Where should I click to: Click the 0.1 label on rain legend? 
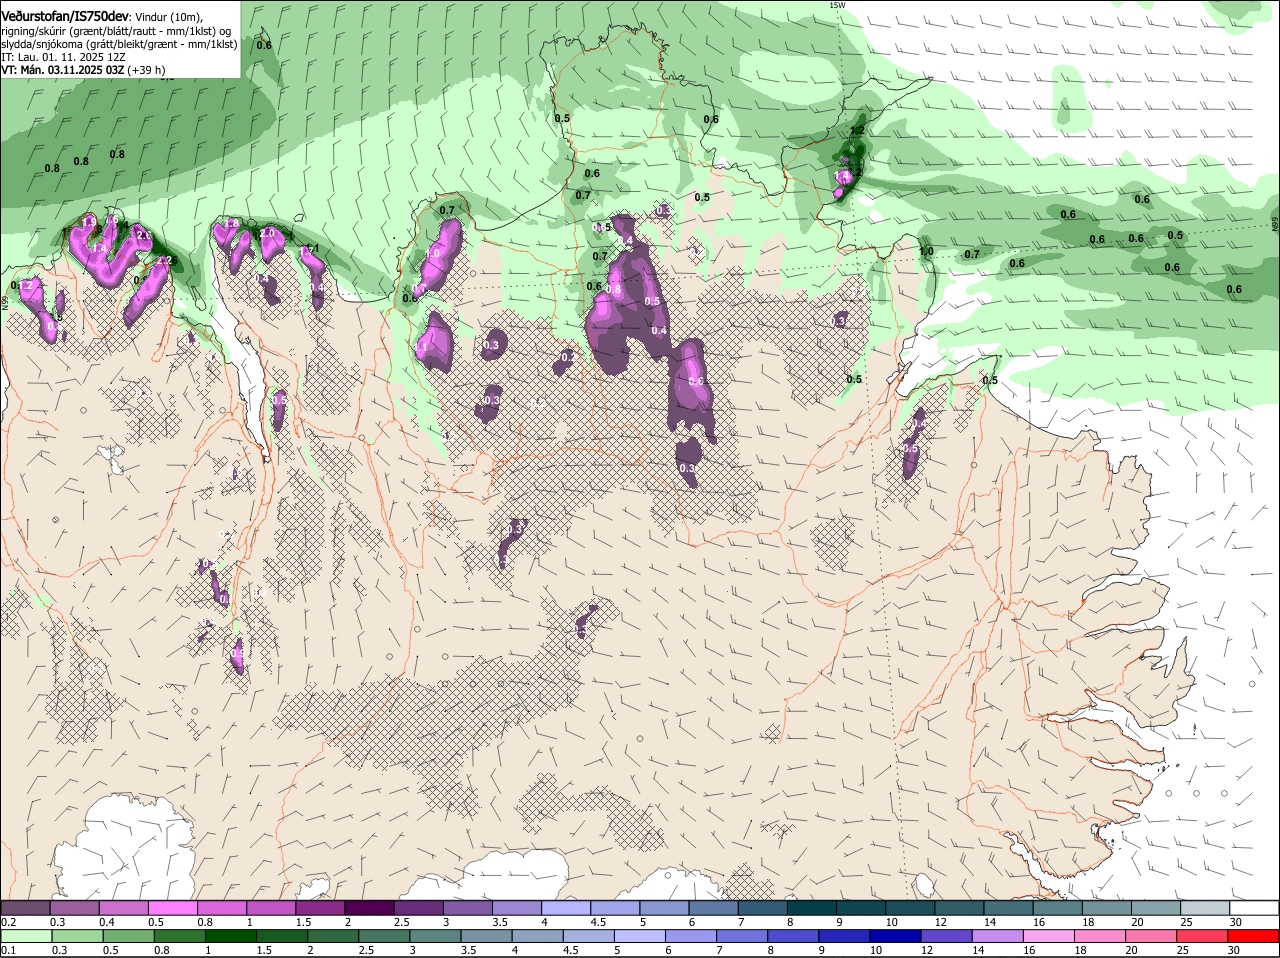tap(8, 950)
